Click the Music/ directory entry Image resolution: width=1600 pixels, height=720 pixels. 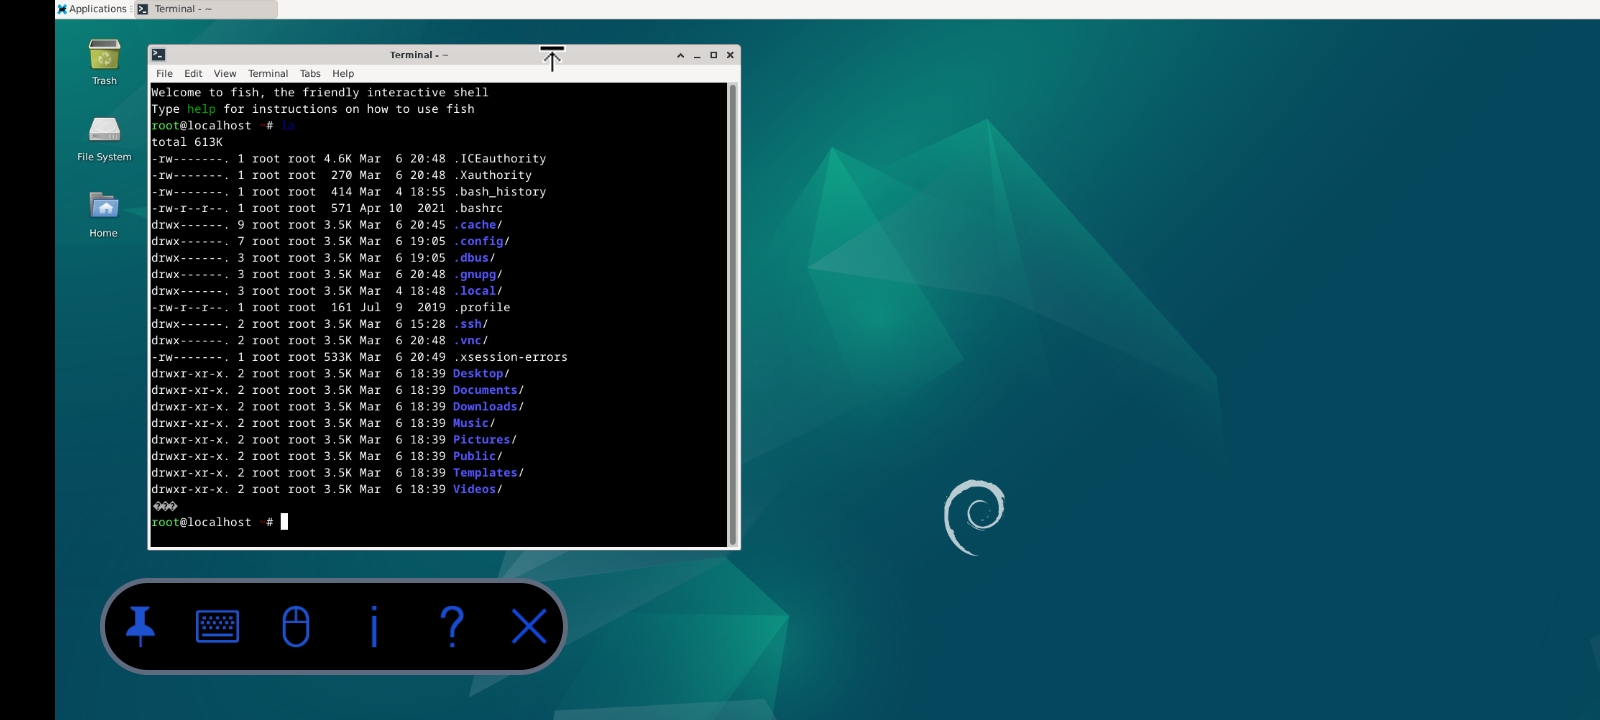coord(474,423)
